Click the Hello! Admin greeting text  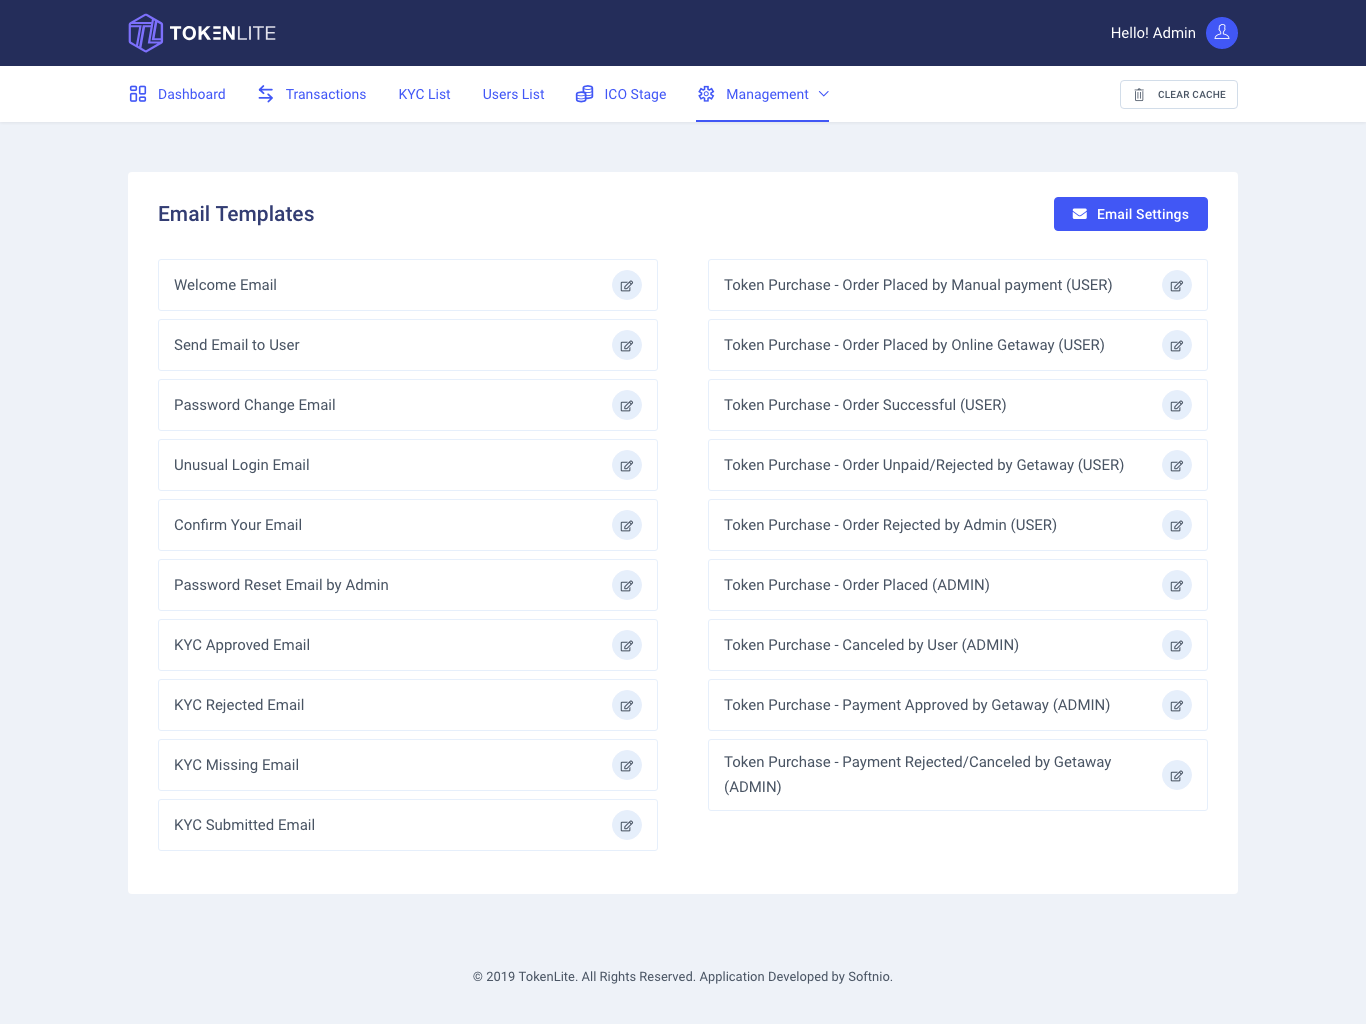click(x=1152, y=32)
